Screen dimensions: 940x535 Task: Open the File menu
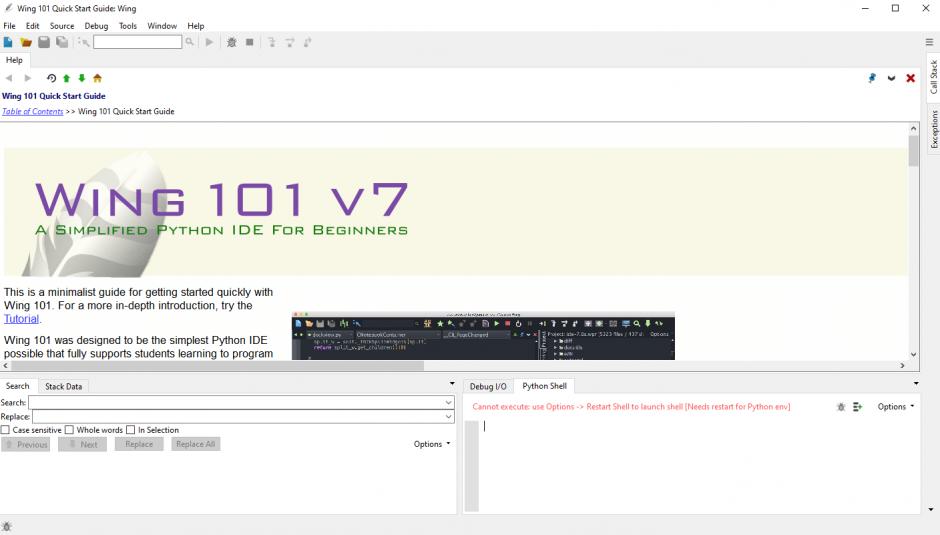(10, 26)
